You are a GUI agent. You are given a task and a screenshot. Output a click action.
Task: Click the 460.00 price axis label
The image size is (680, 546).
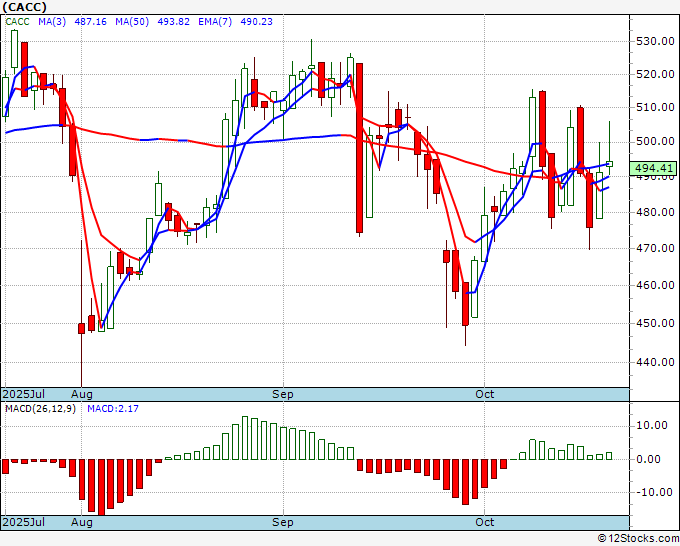tap(655, 285)
